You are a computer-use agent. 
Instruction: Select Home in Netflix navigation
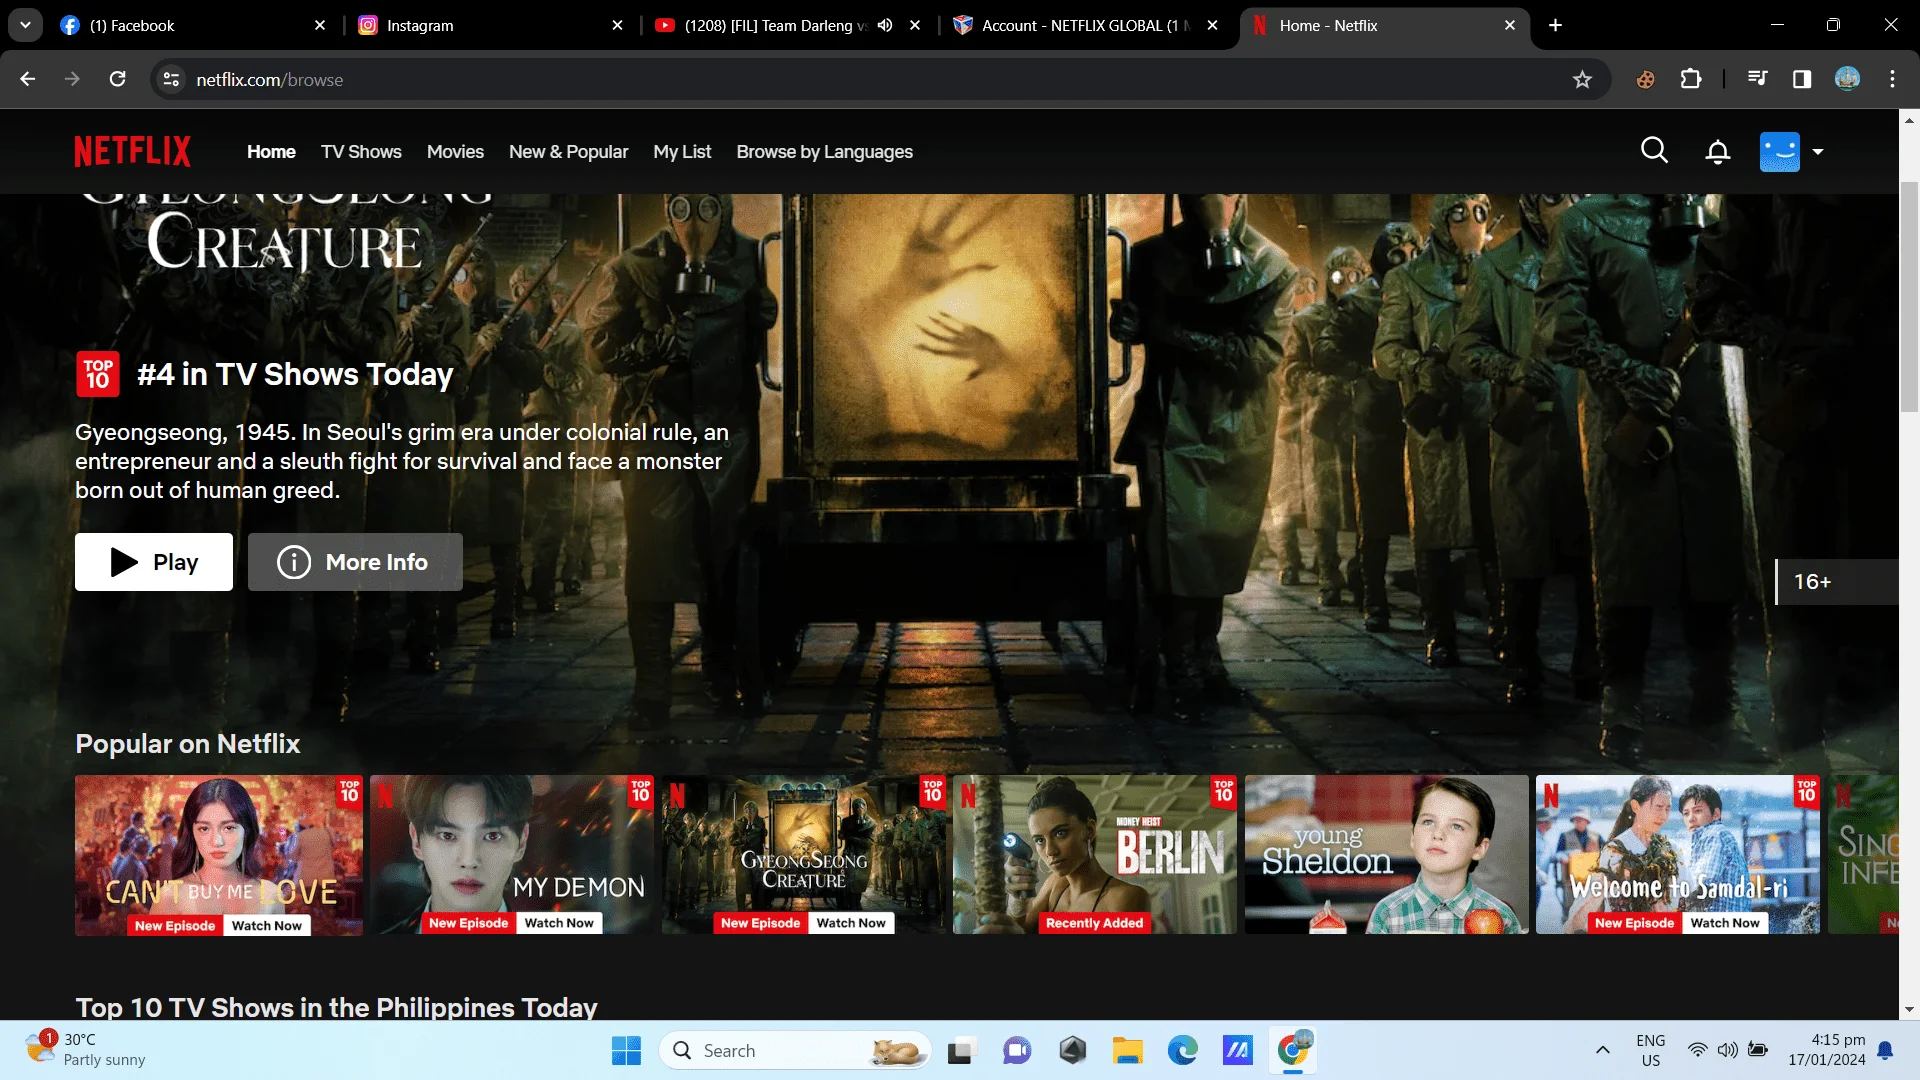(271, 152)
